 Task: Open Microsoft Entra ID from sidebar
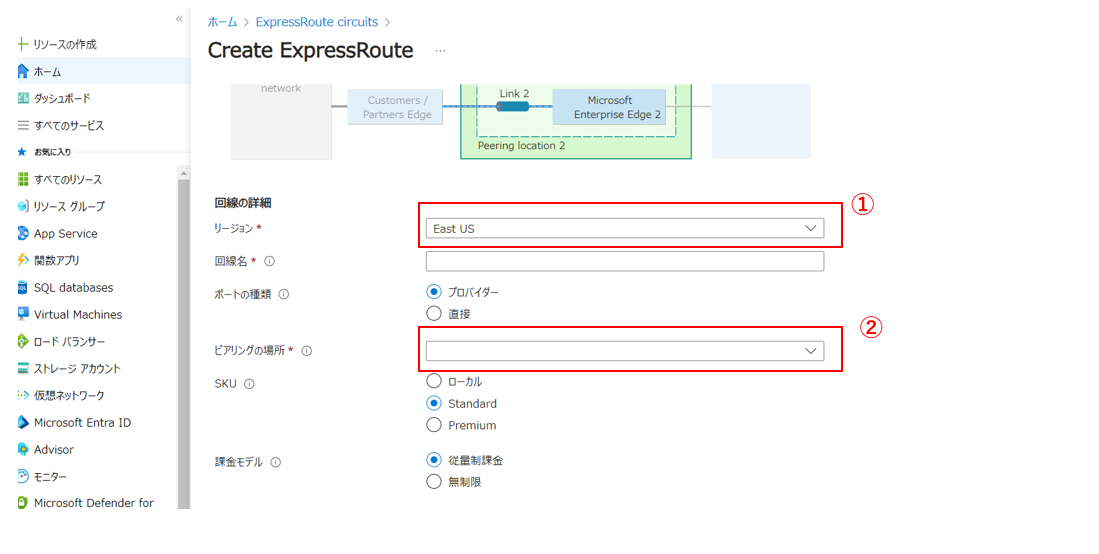tap(83, 422)
